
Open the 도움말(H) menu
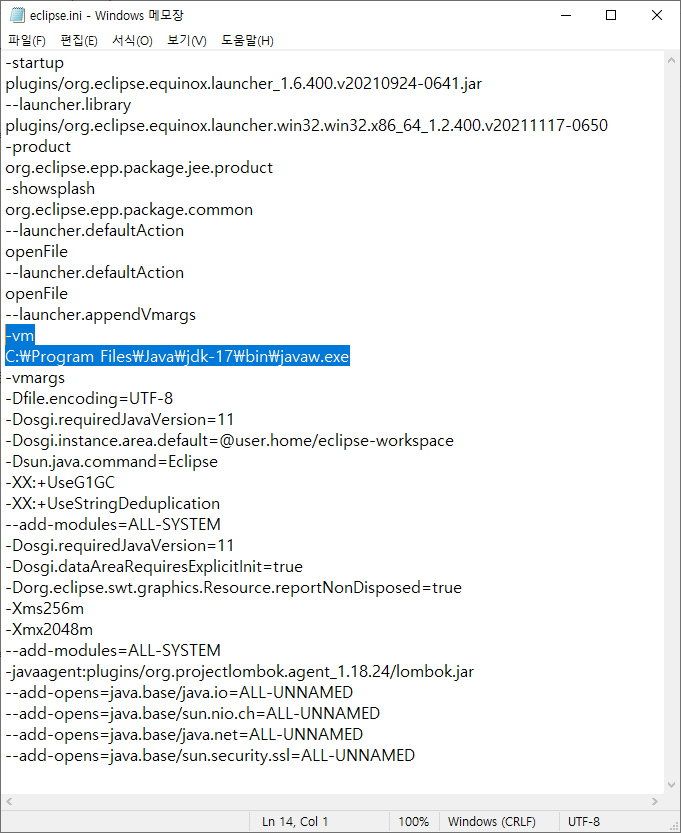pos(247,40)
